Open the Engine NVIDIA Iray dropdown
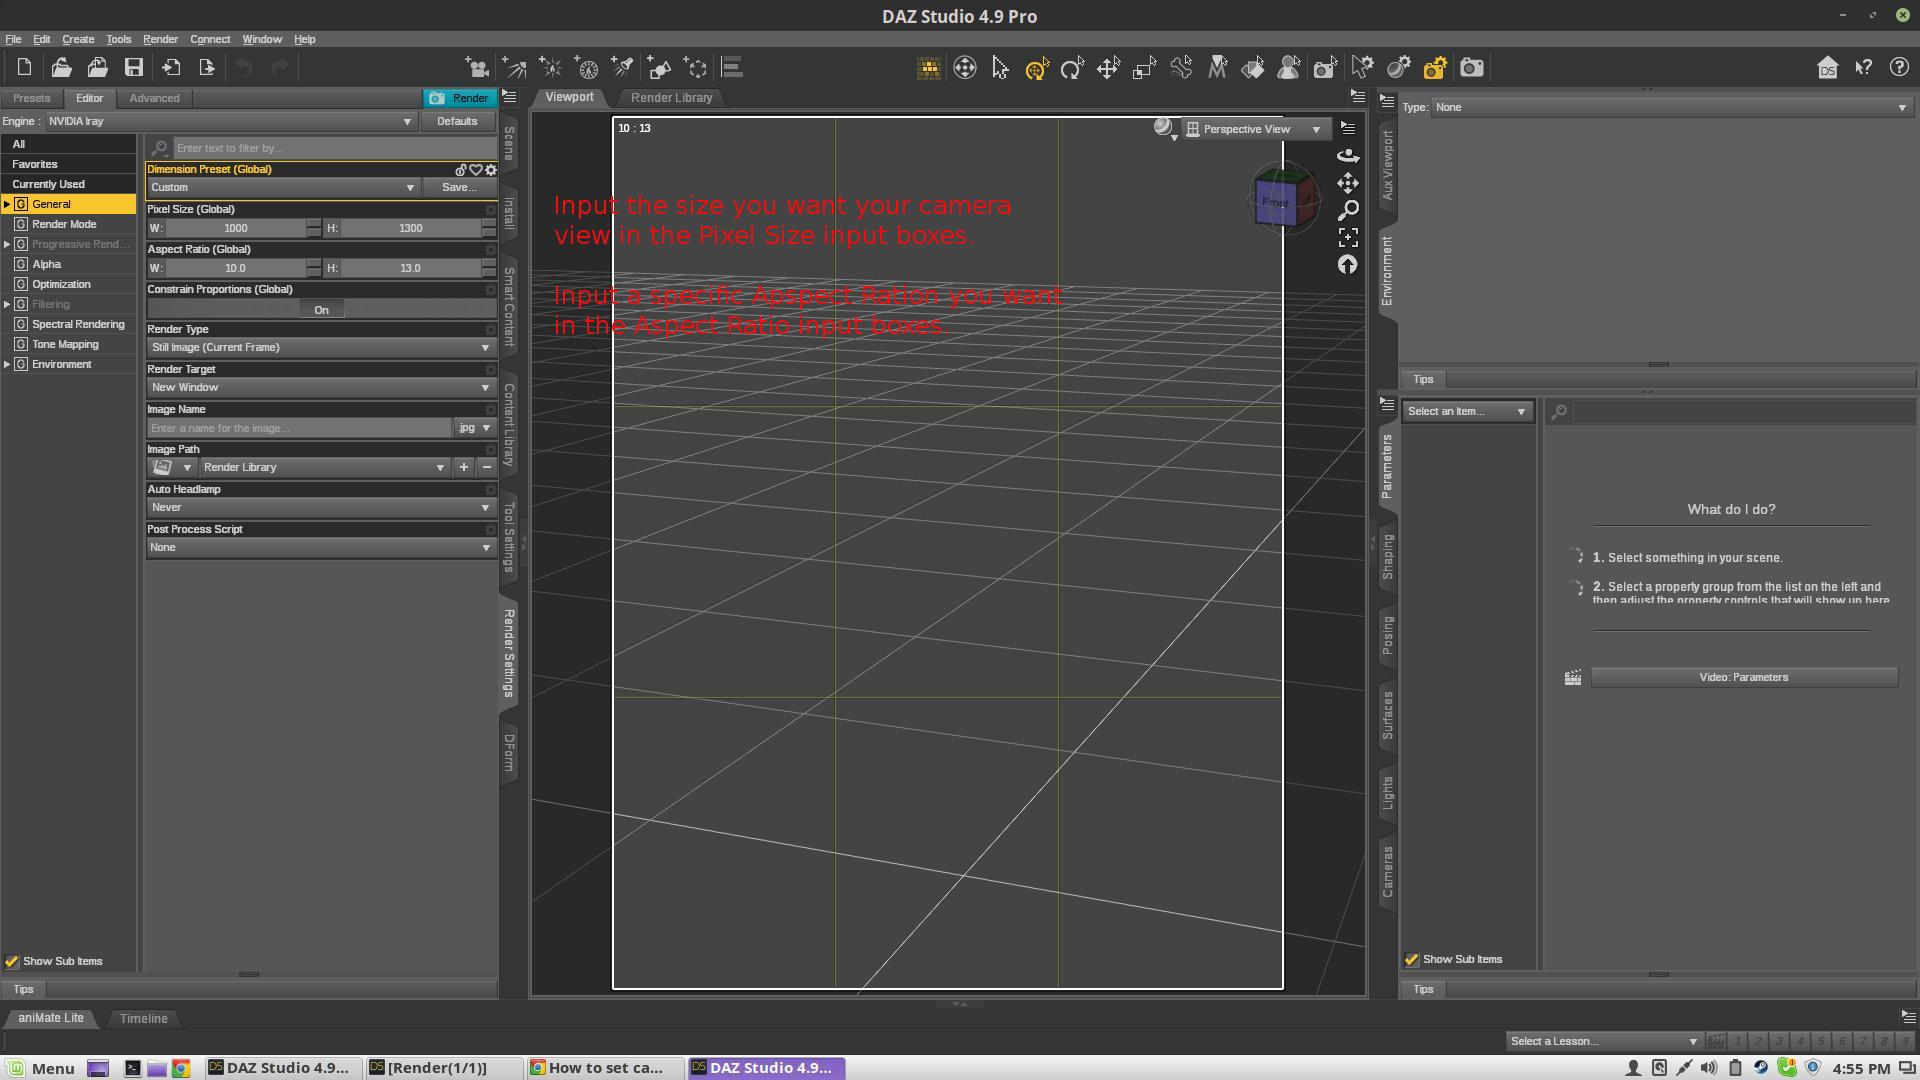The height and width of the screenshot is (1080, 1920). point(230,122)
